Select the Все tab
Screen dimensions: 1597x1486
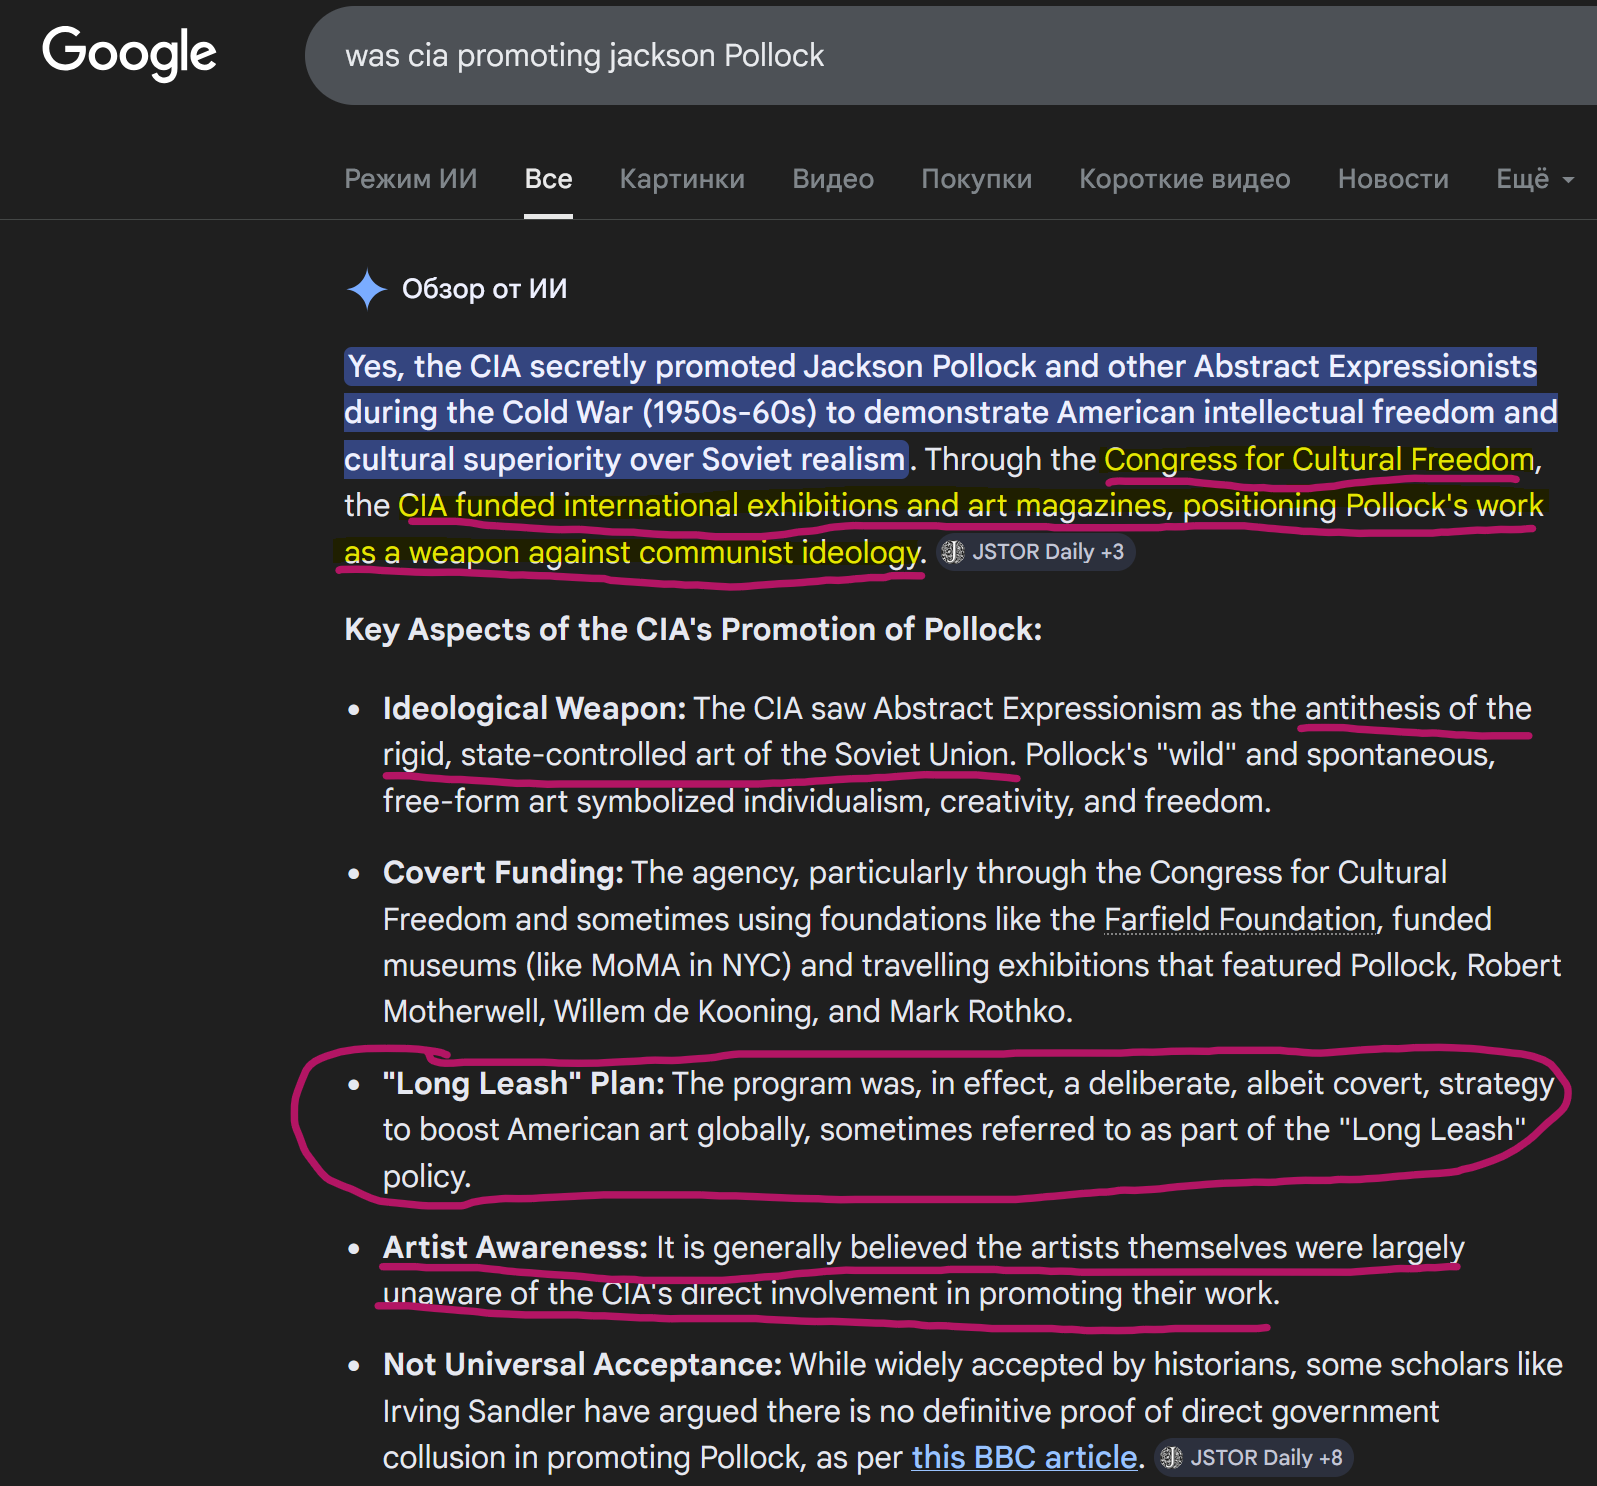549,179
